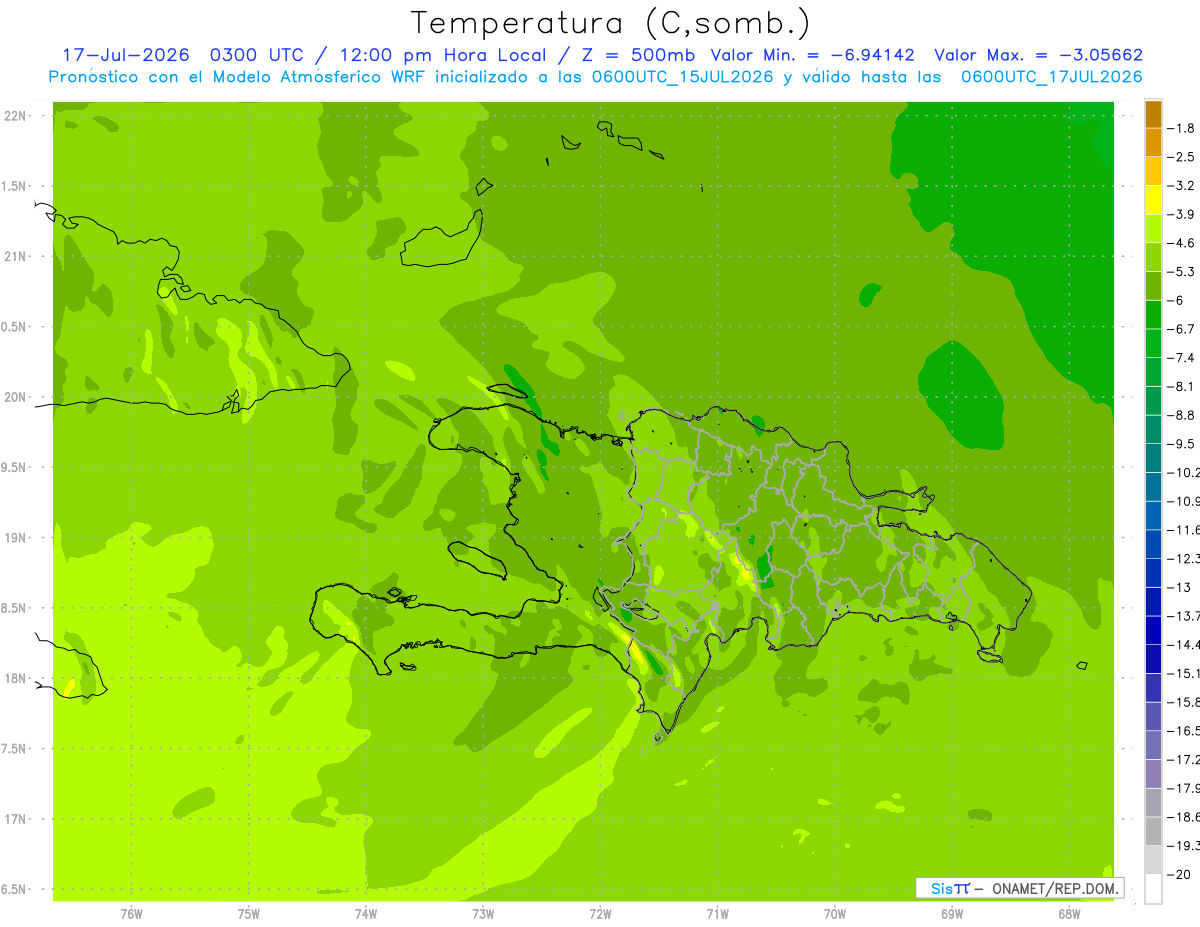Click the '21N' latitude label

(17, 256)
